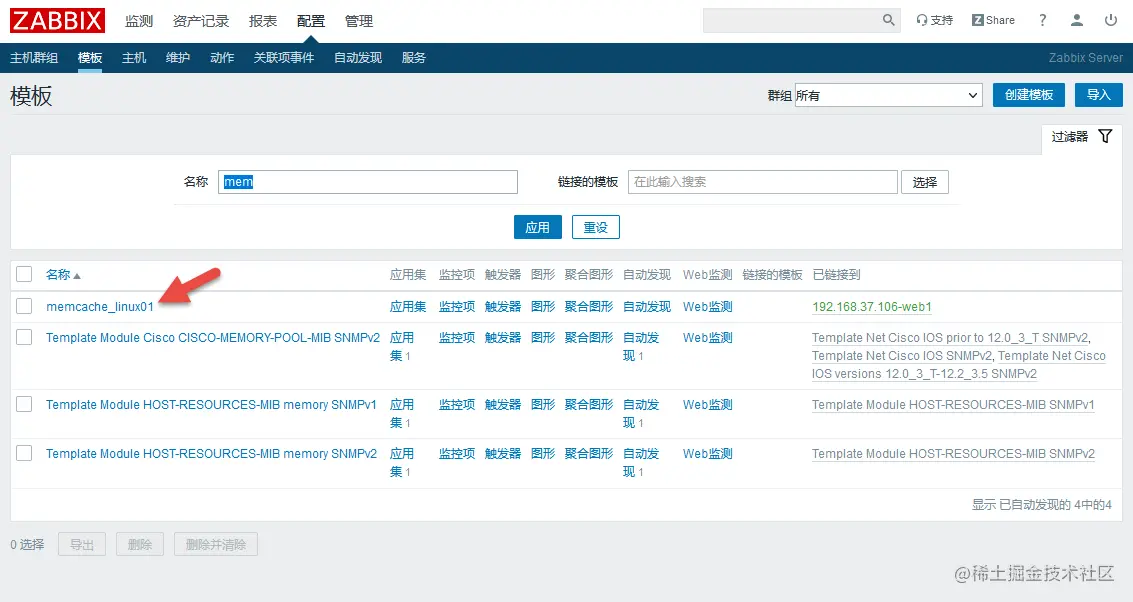Click the search magnifier icon
The height and width of the screenshot is (602, 1133).
tap(888, 20)
